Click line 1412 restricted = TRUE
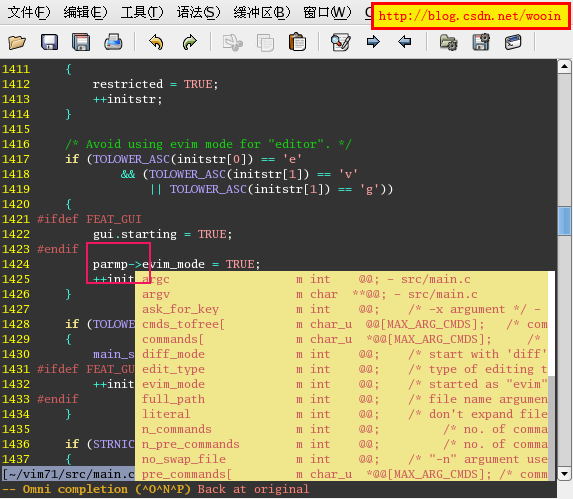573x499 pixels. 155,84
